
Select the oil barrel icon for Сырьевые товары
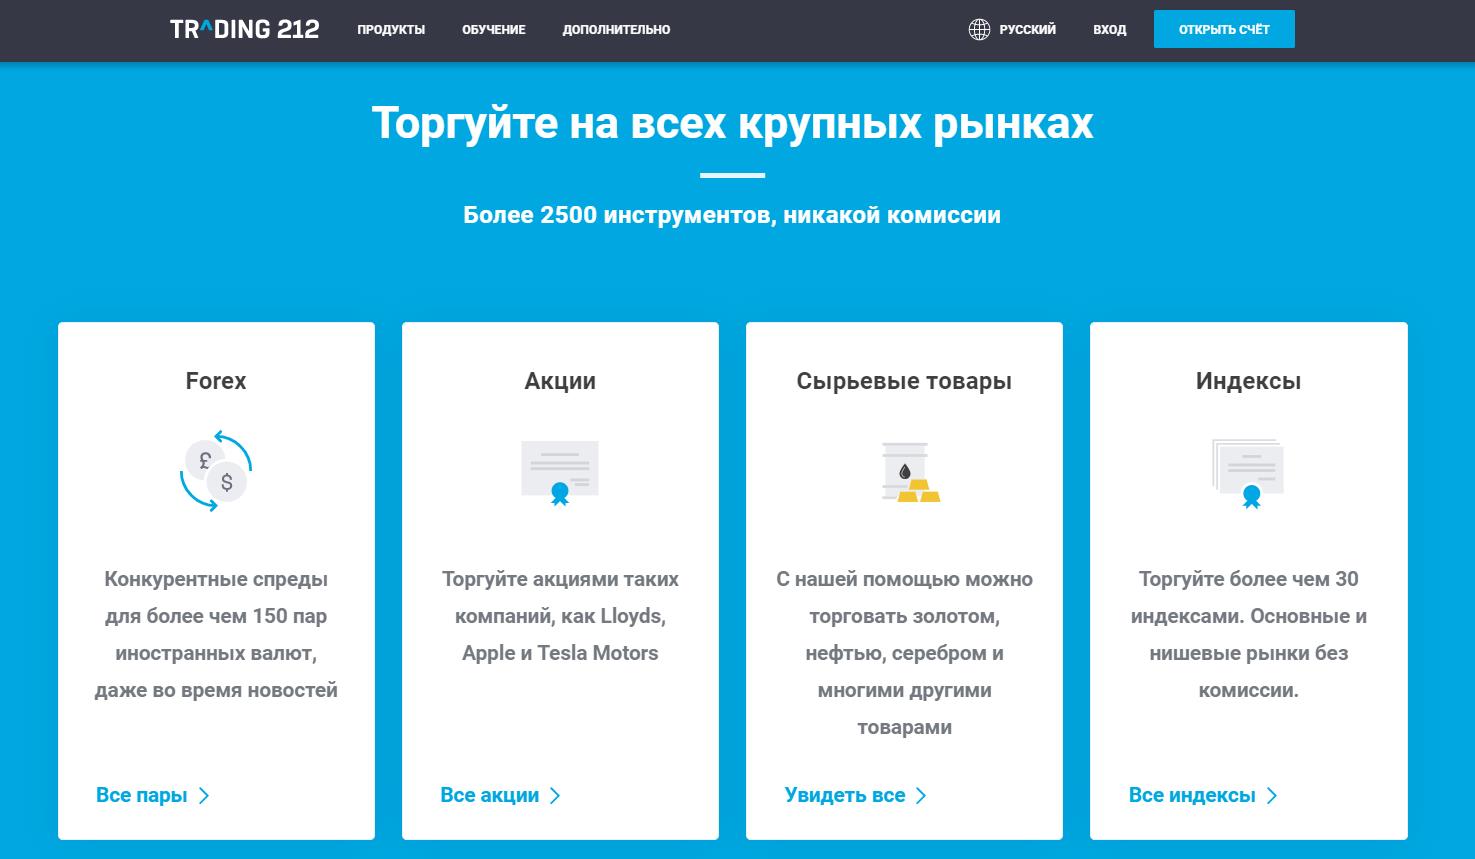point(898,465)
